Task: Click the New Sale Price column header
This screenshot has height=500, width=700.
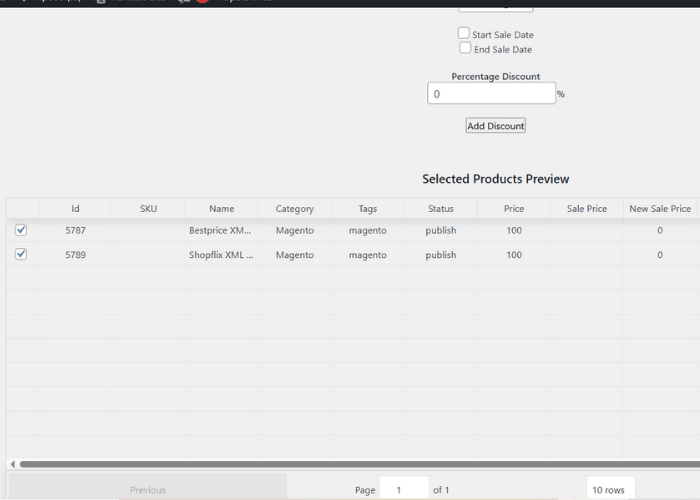Action: [660, 209]
